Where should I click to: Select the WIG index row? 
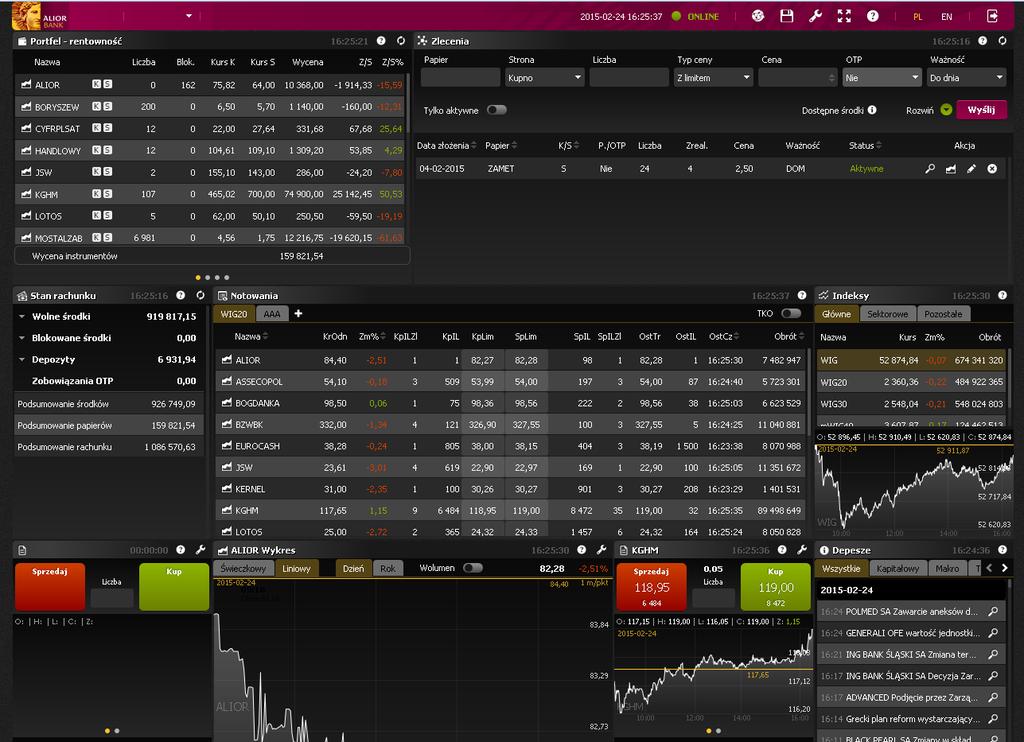point(910,360)
